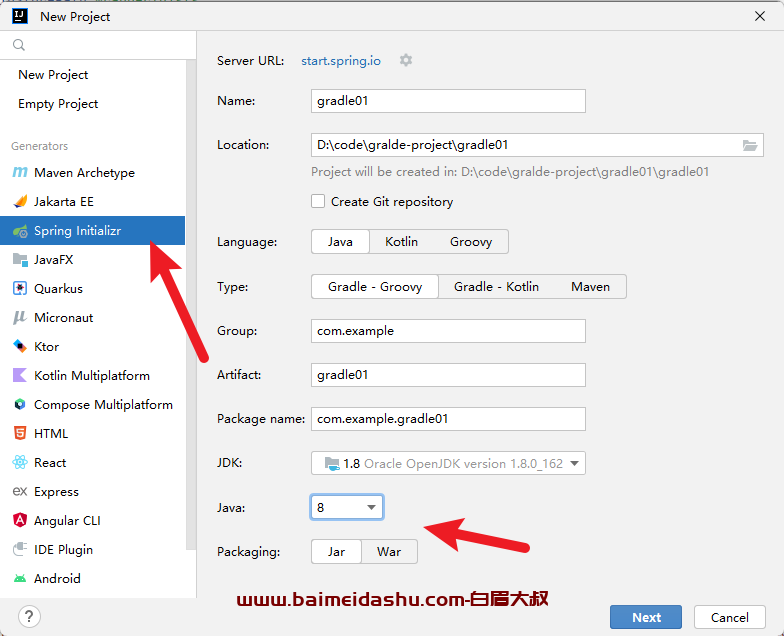Click the IDE Plugin plug icon
Viewport: 784px width, 636px height.
(x=20, y=549)
